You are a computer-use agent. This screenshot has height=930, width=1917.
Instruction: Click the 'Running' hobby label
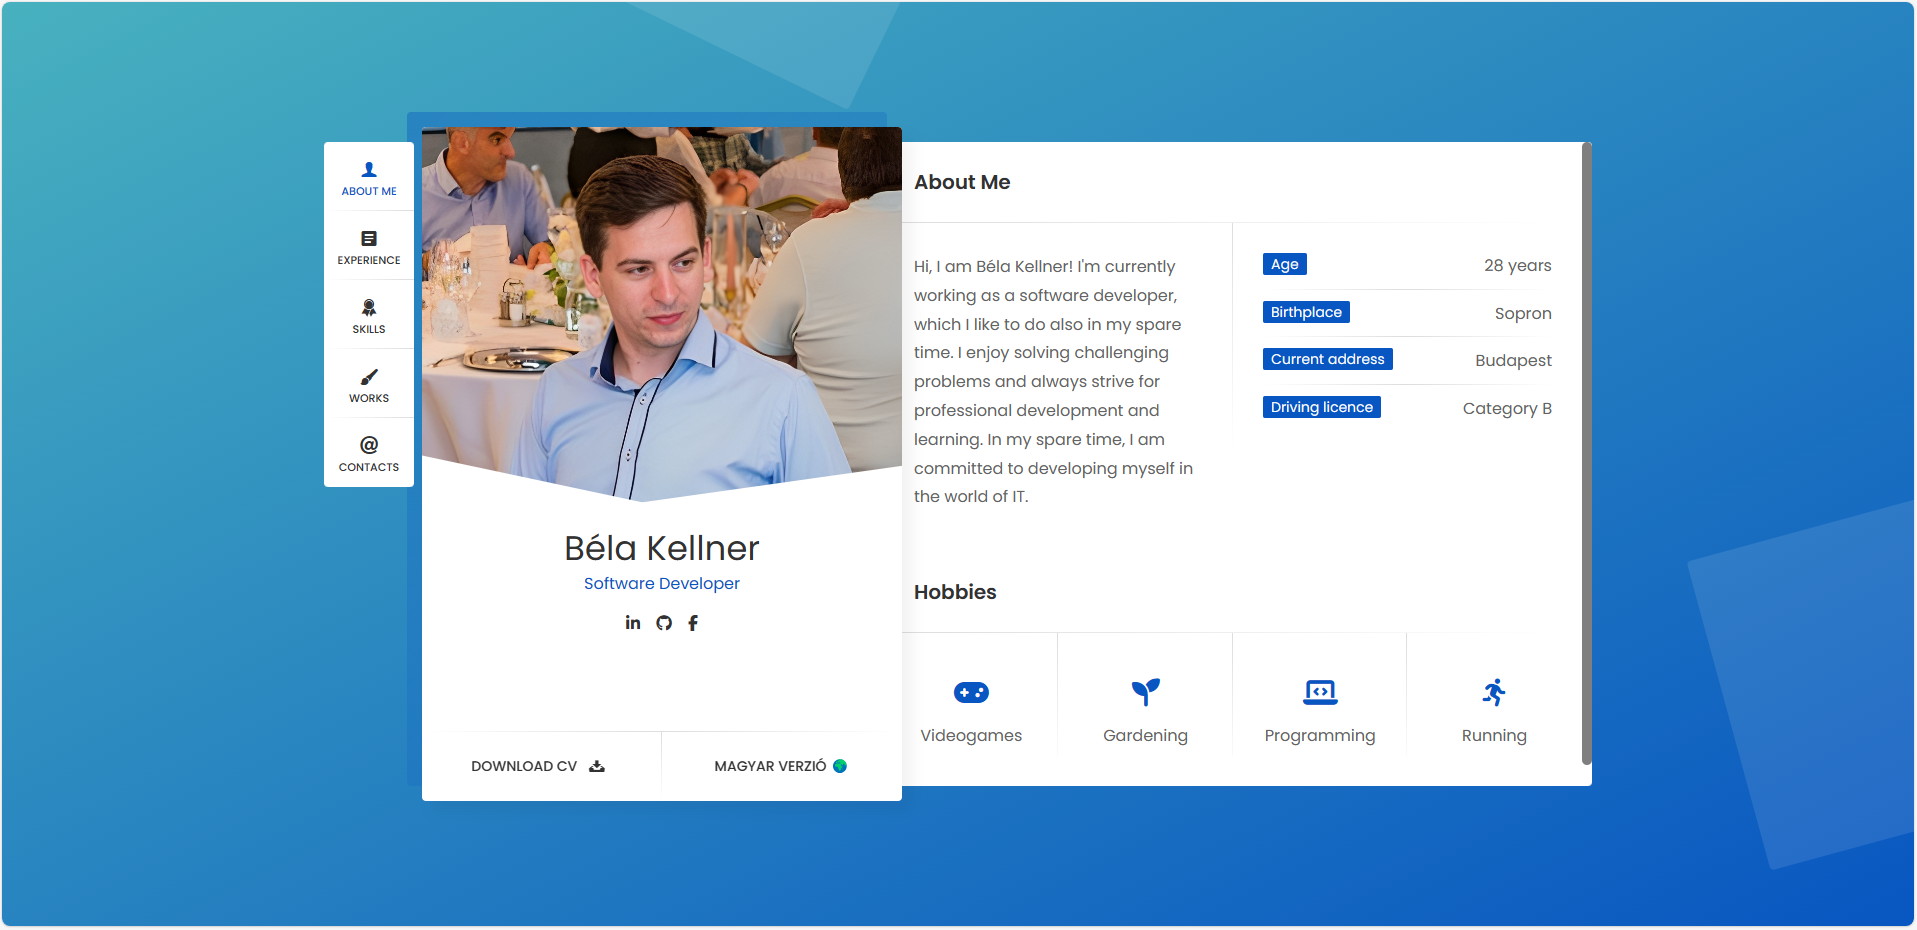tap(1494, 735)
